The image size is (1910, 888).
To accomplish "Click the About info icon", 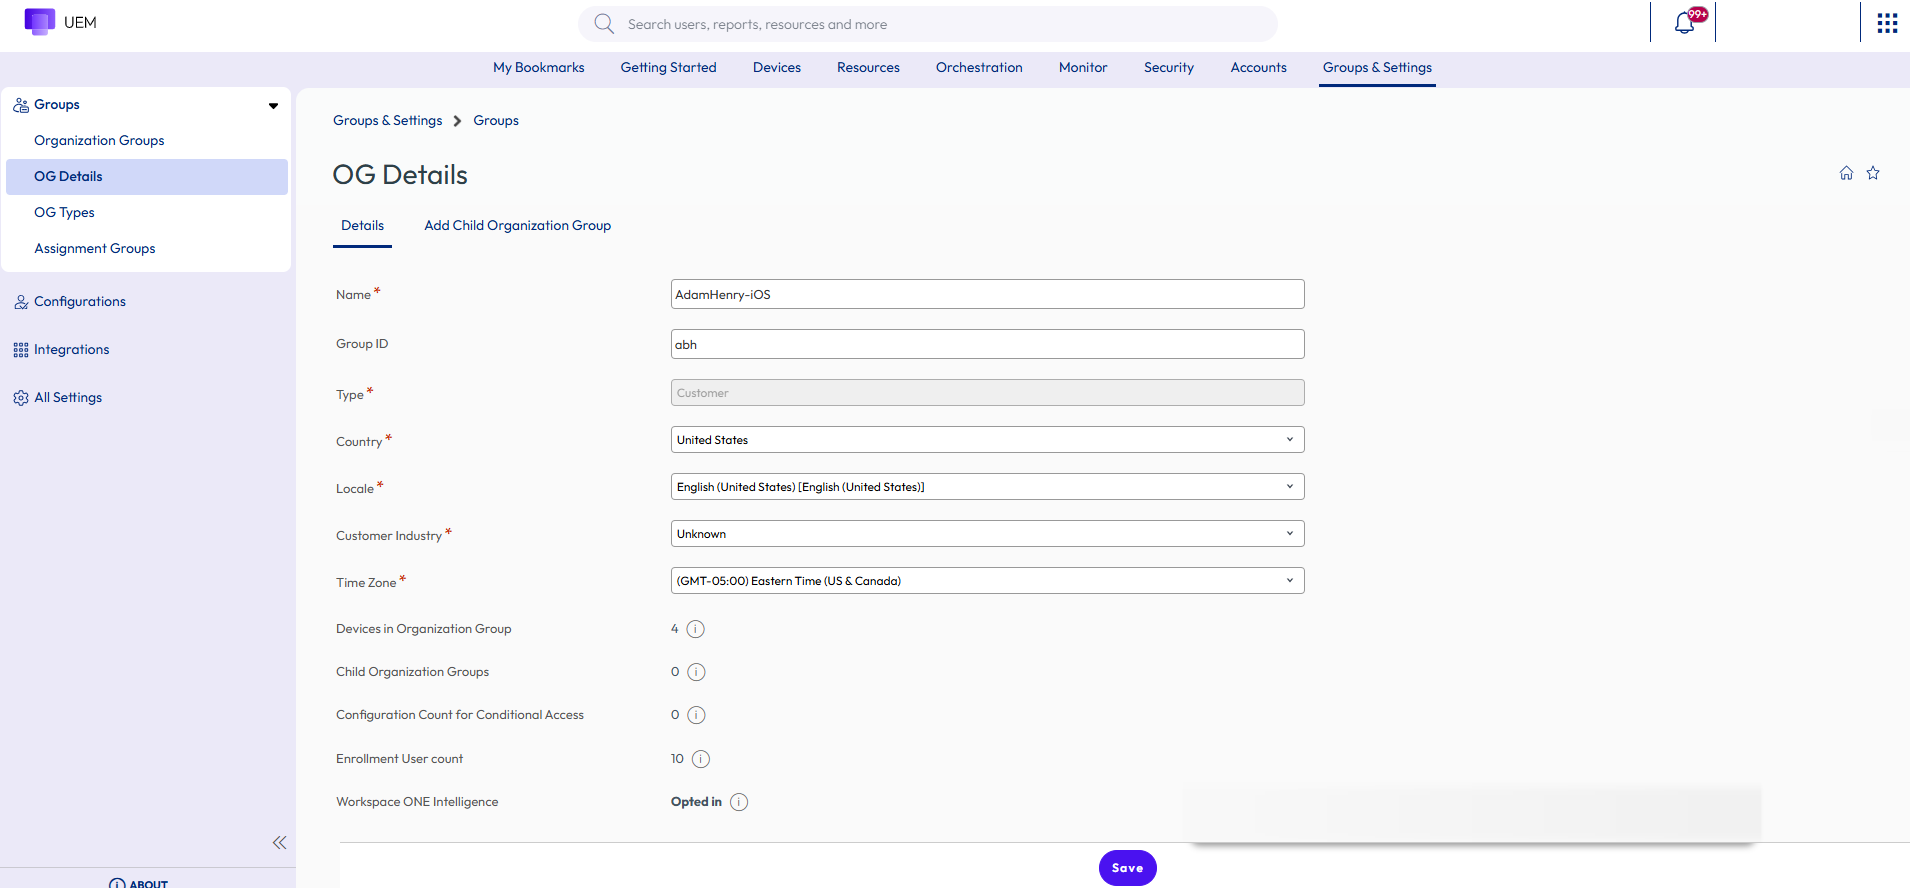I will pos(117,883).
